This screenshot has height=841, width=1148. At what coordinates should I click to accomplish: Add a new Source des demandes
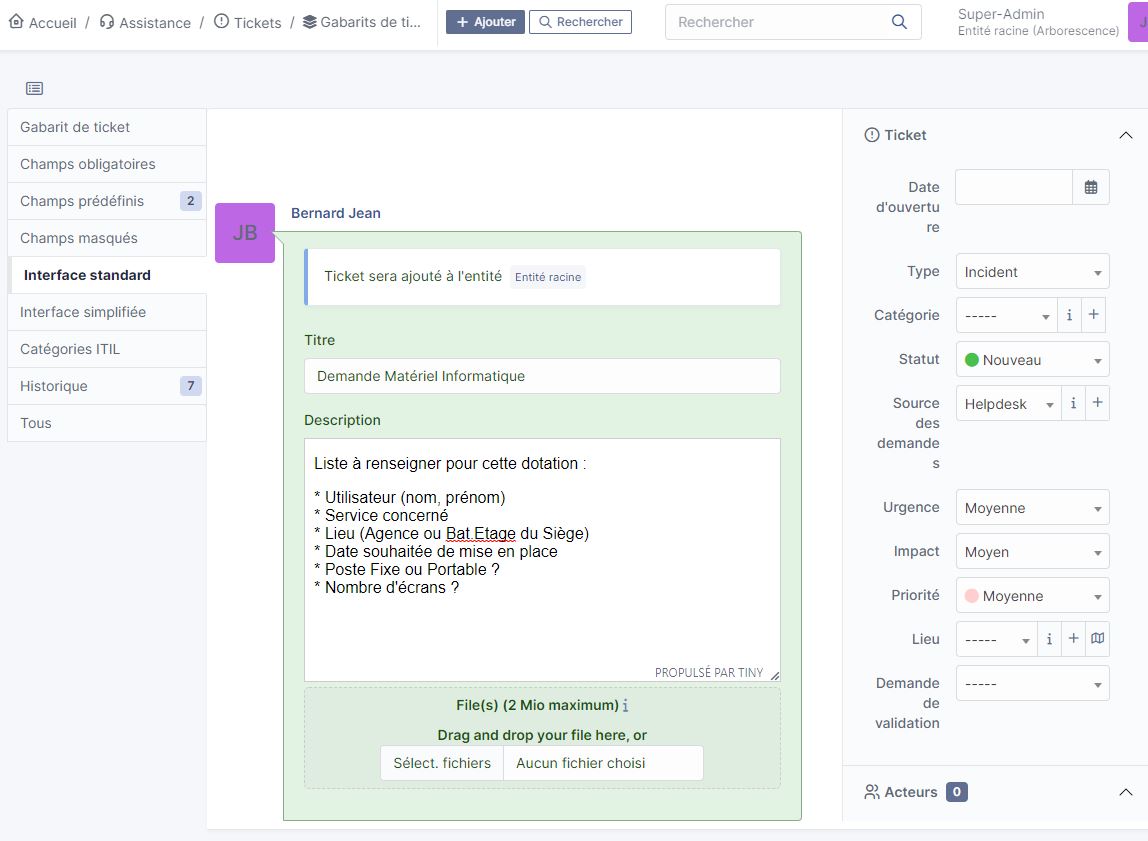pyautogui.click(x=1097, y=403)
